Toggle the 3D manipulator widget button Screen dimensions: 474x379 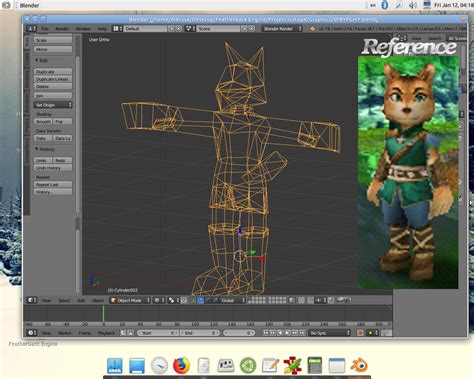[x=193, y=300]
